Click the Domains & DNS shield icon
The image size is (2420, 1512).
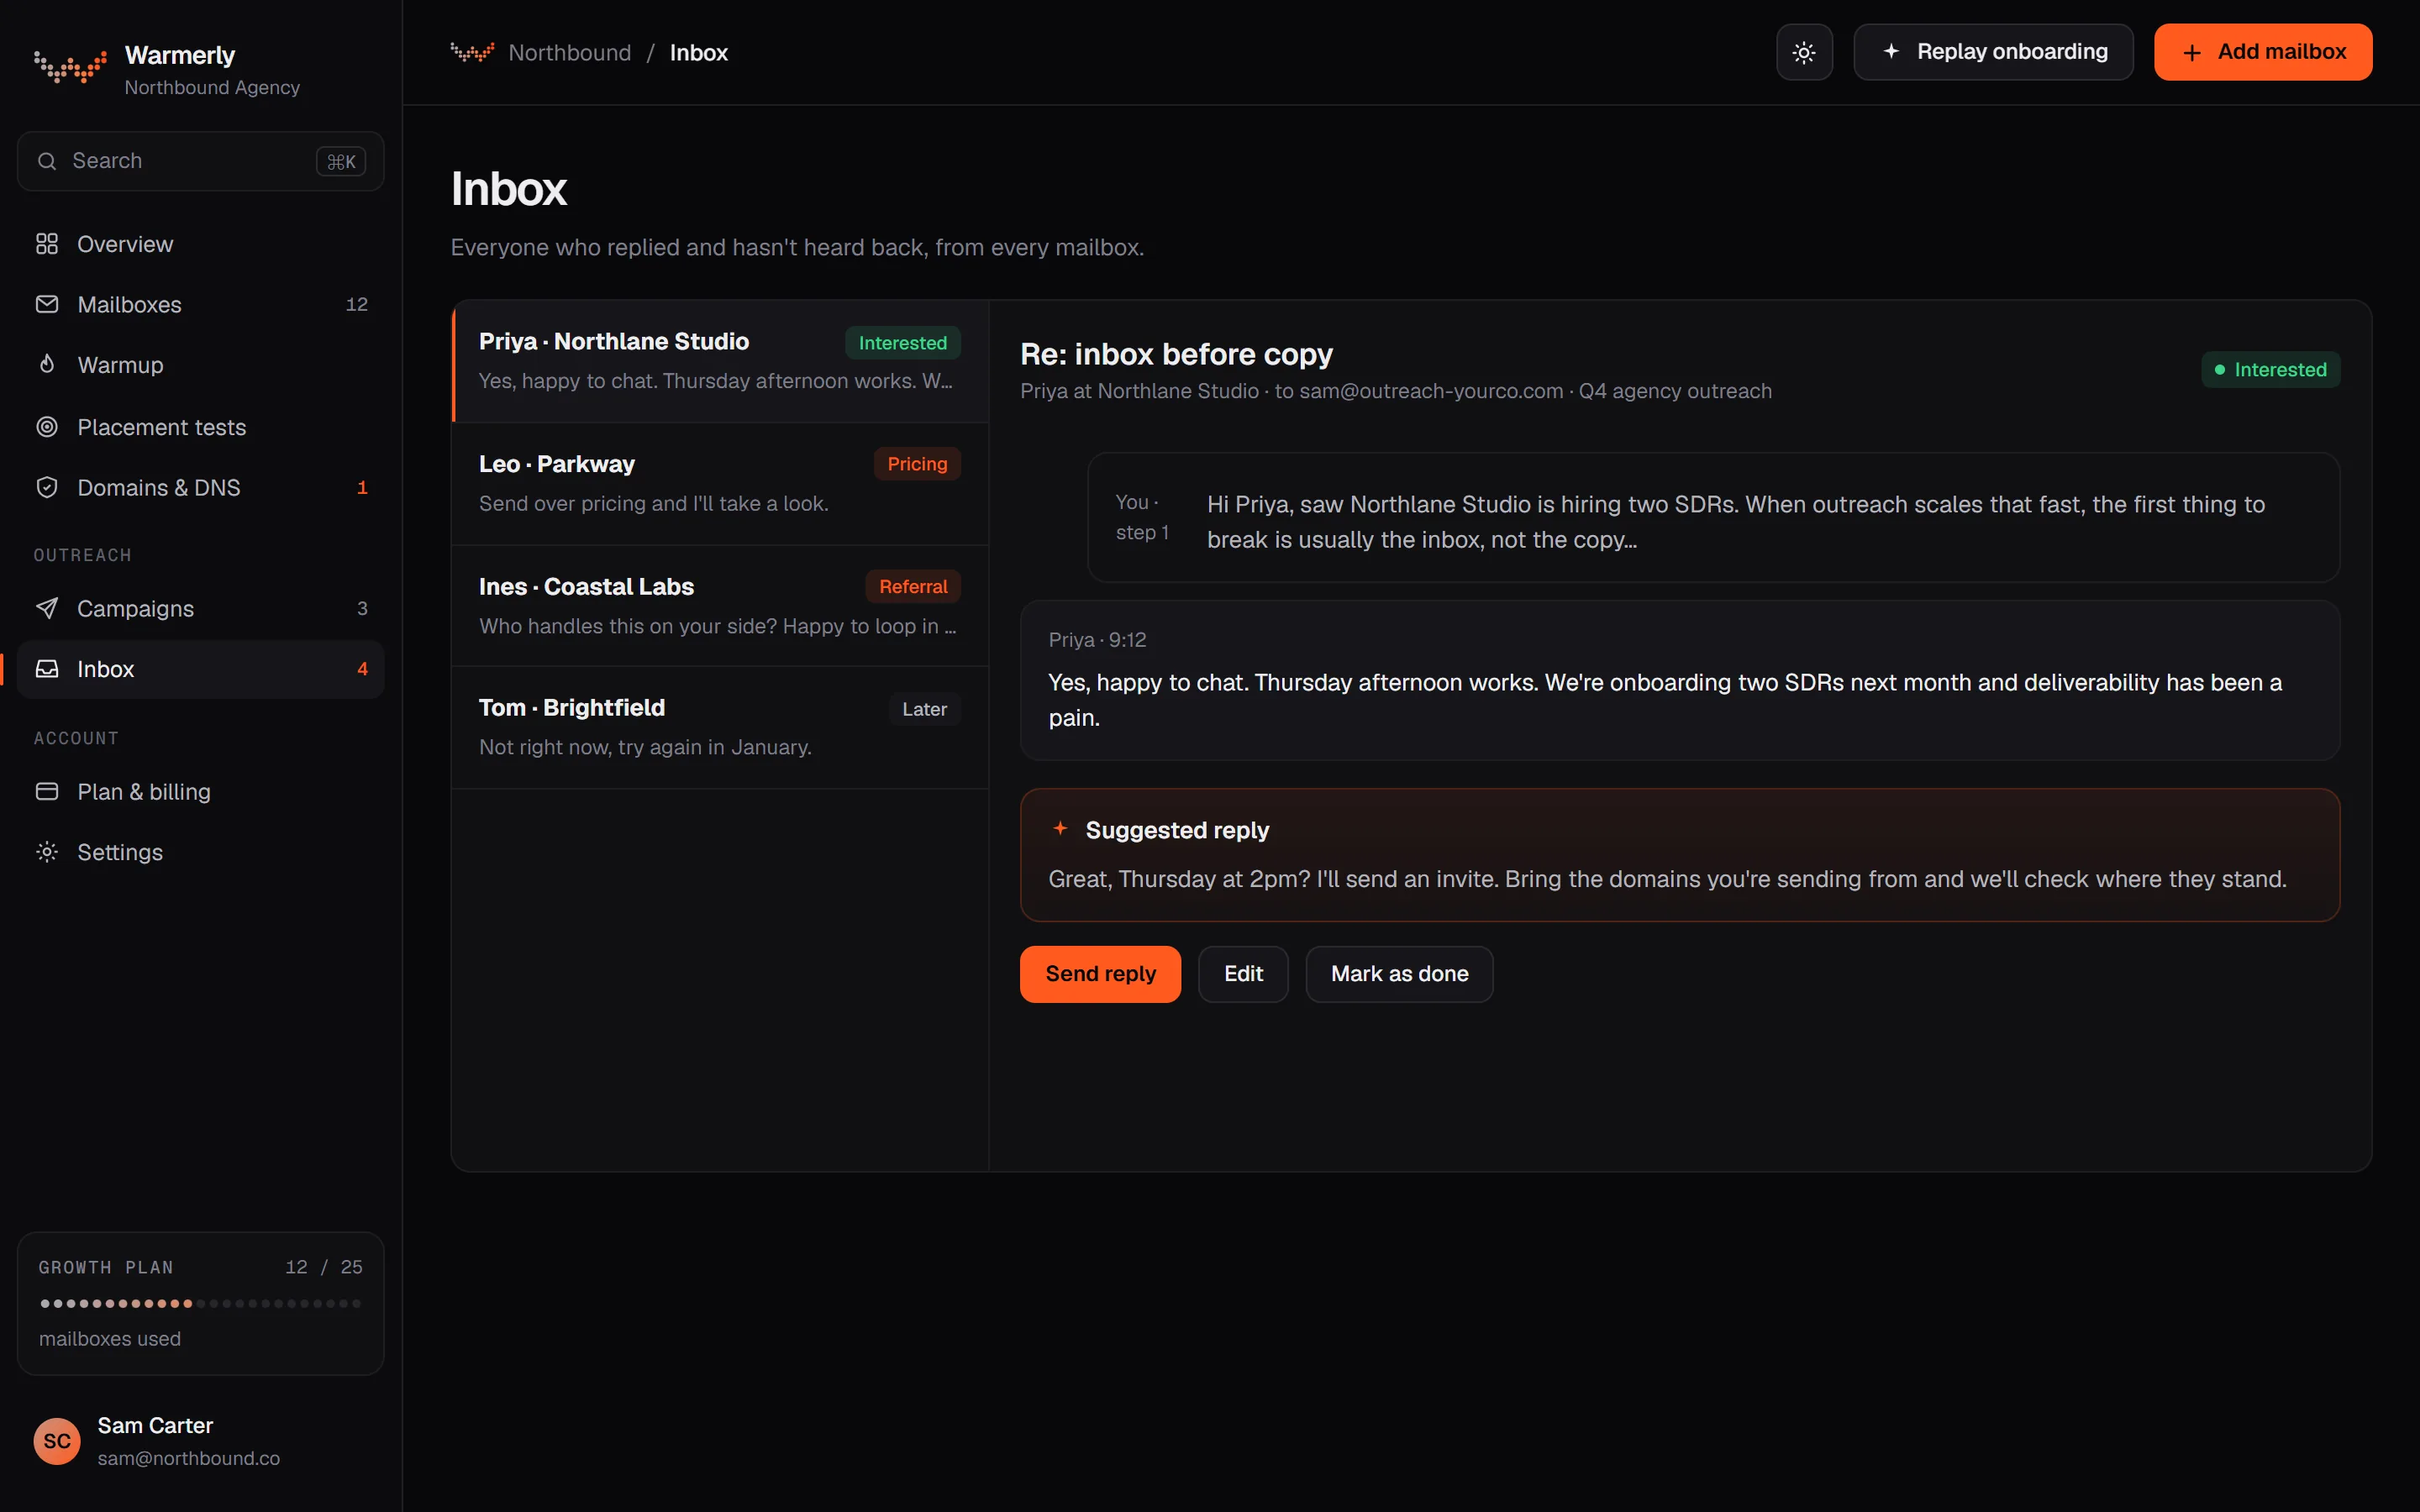click(x=47, y=487)
